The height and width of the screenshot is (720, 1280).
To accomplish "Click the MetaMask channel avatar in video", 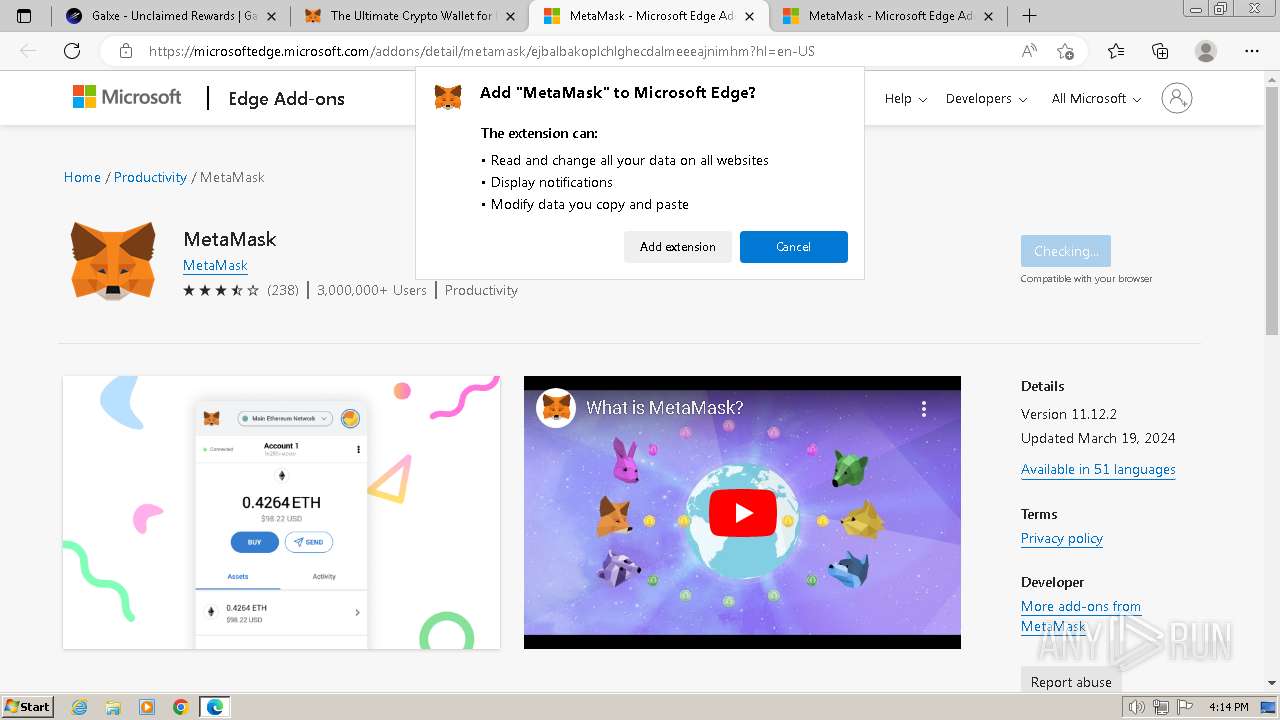I will coord(557,408).
